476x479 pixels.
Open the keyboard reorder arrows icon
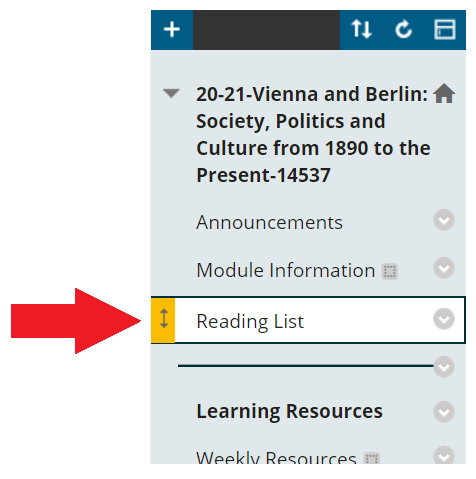[x=362, y=29]
